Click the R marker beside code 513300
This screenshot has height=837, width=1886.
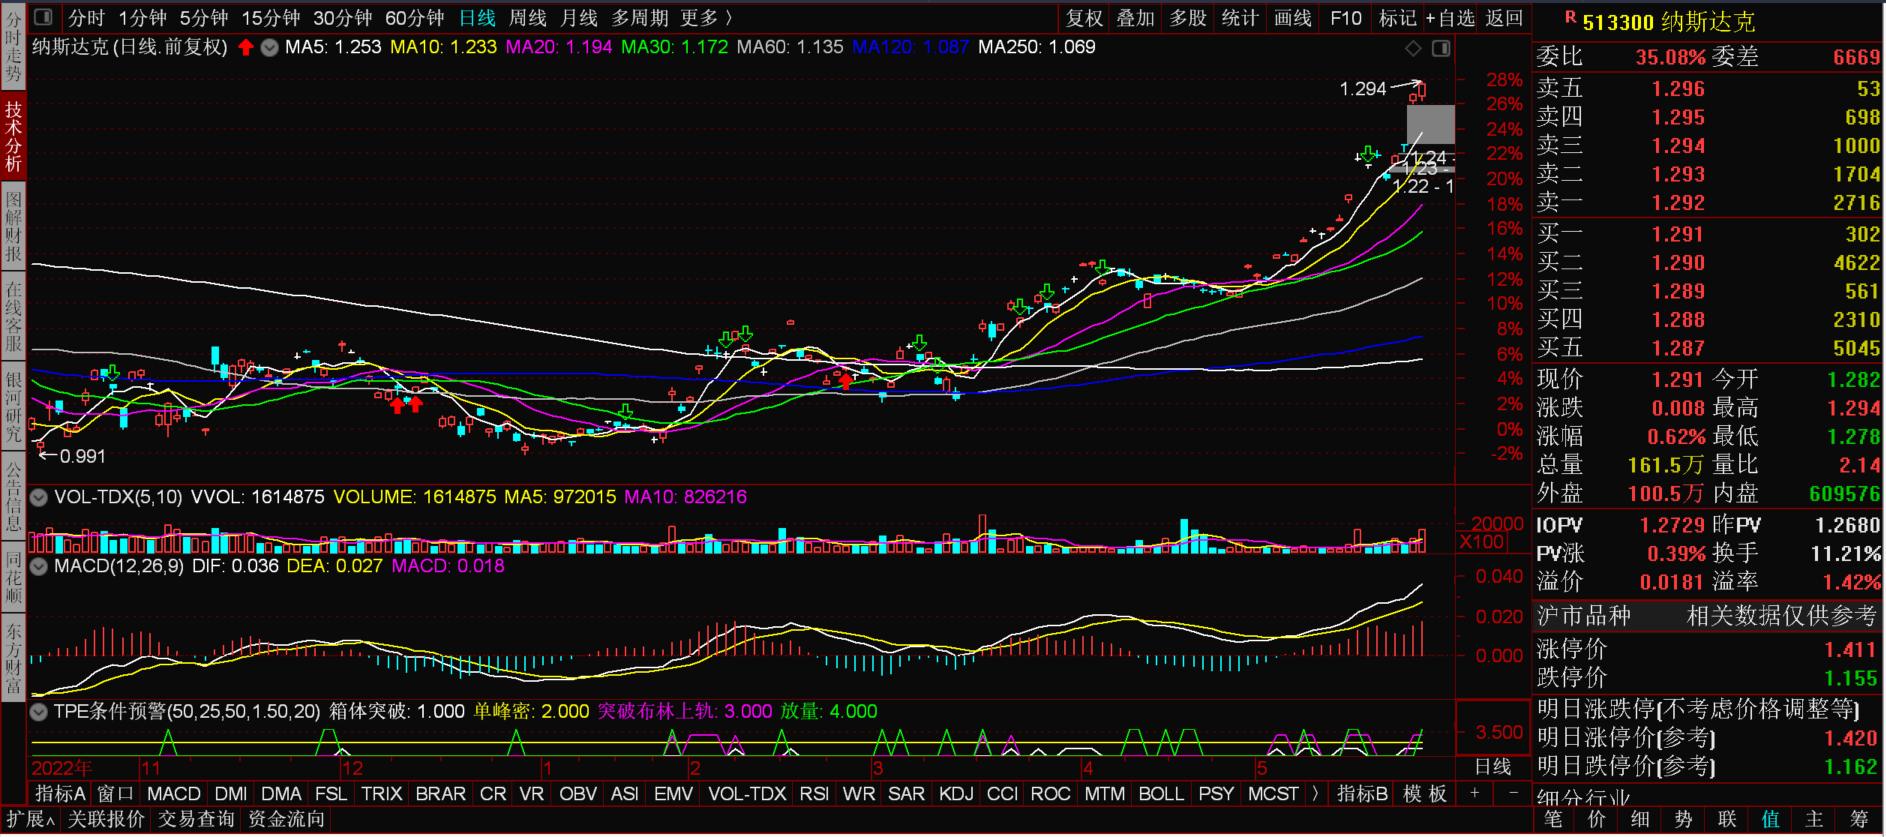tap(1570, 17)
